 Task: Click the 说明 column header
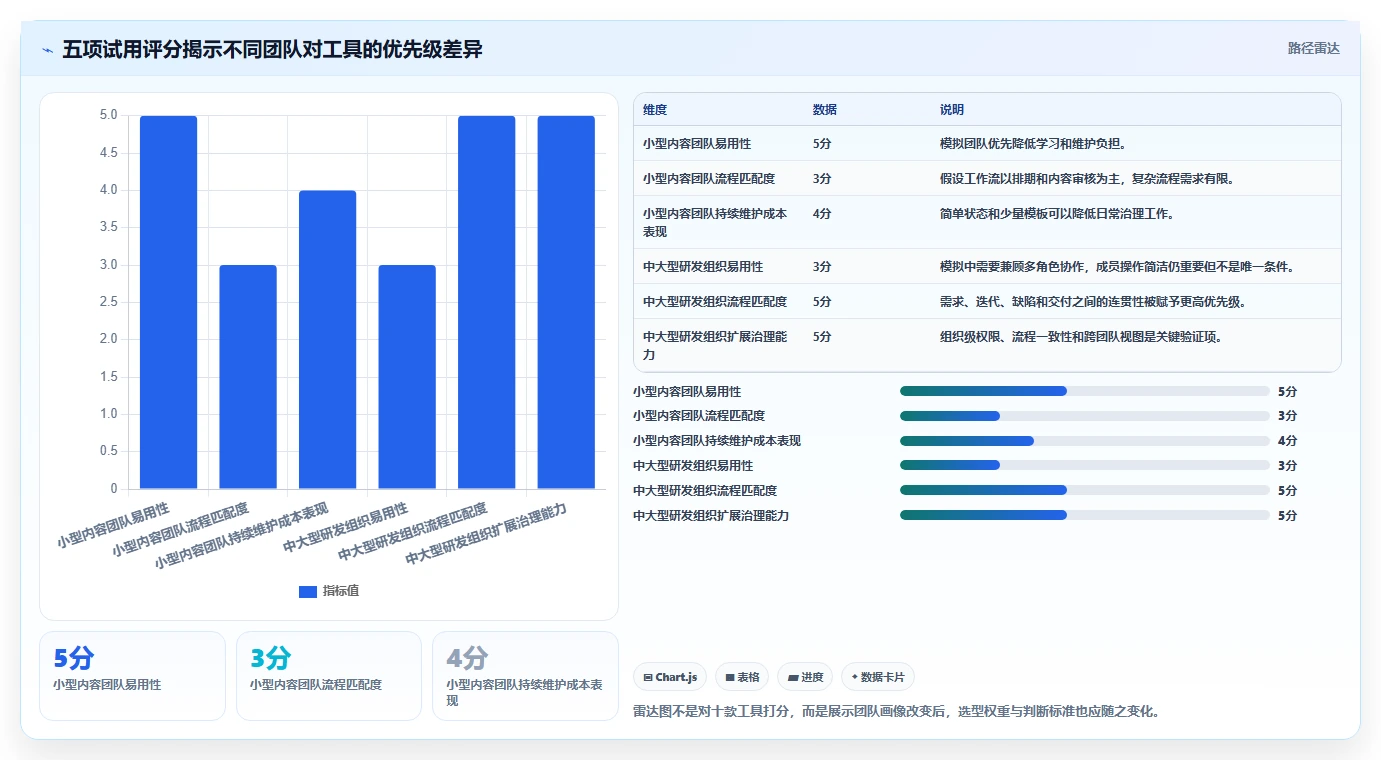click(952, 109)
